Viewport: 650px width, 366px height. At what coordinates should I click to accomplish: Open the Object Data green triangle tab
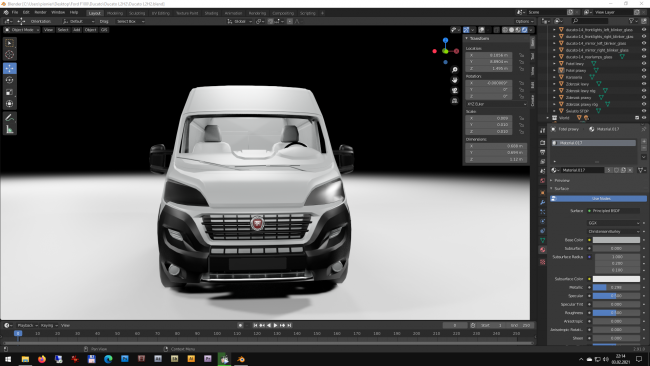click(x=542, y=240)
